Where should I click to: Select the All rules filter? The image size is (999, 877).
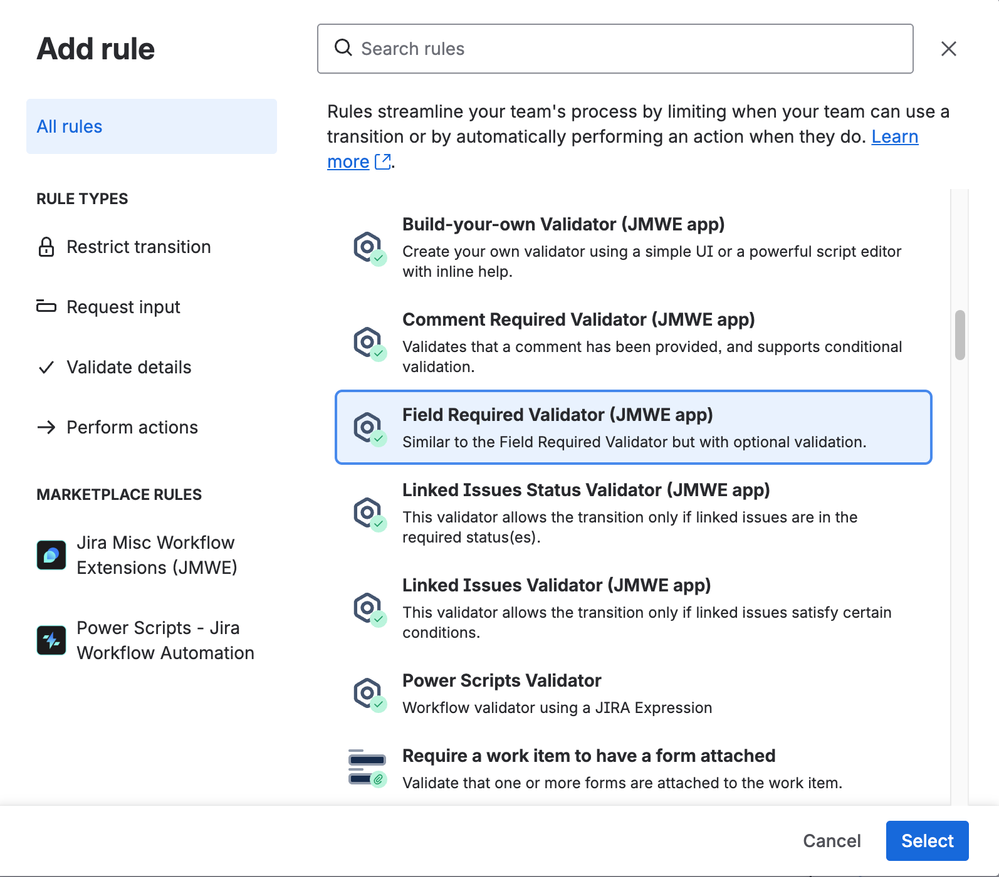[152, 126]
